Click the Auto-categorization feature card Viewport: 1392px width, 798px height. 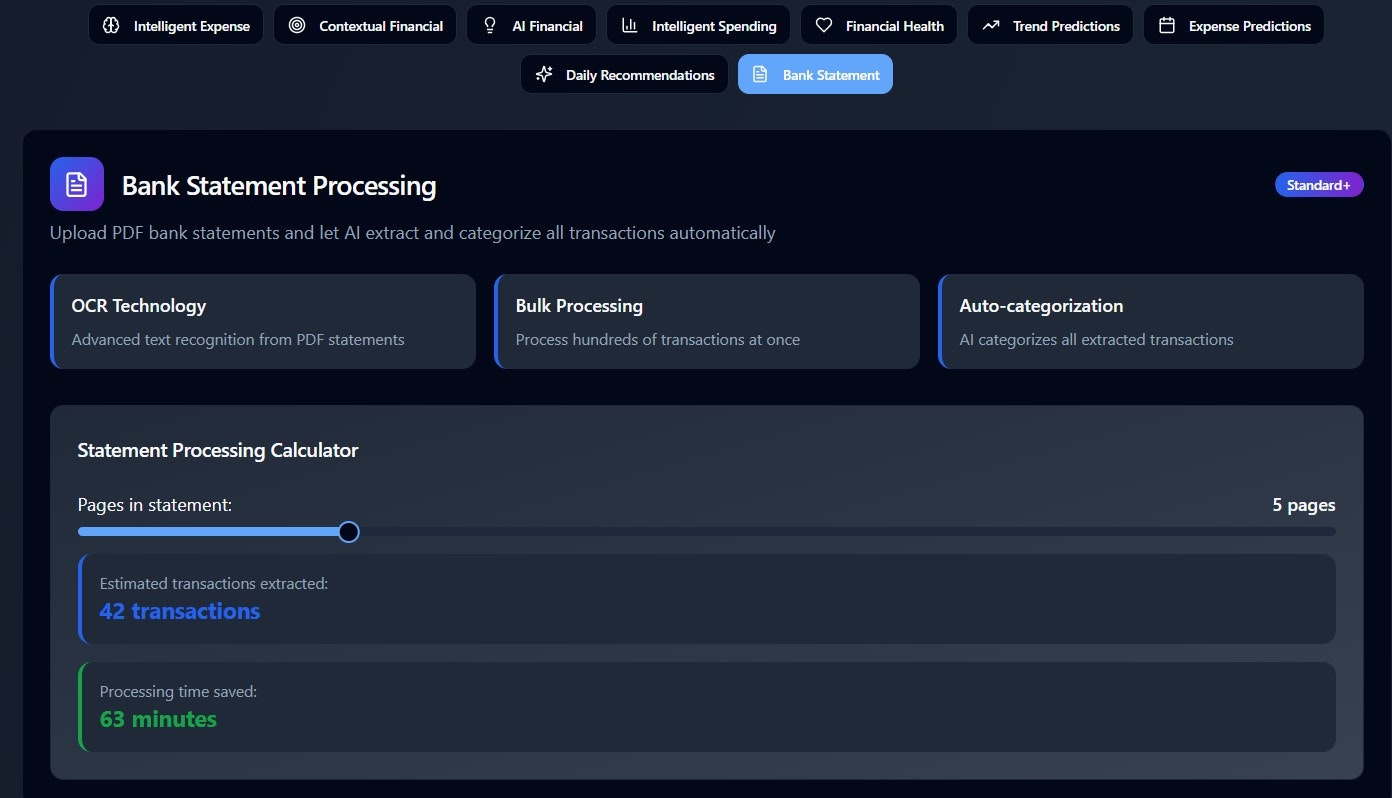pyautogui.click(x=1151, y=322)
